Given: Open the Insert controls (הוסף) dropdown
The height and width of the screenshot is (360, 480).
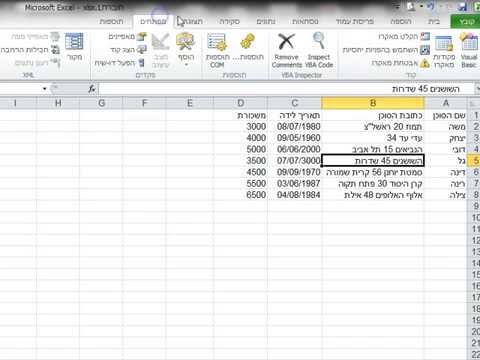Looking at the screenshot, I should click(186, 50).
